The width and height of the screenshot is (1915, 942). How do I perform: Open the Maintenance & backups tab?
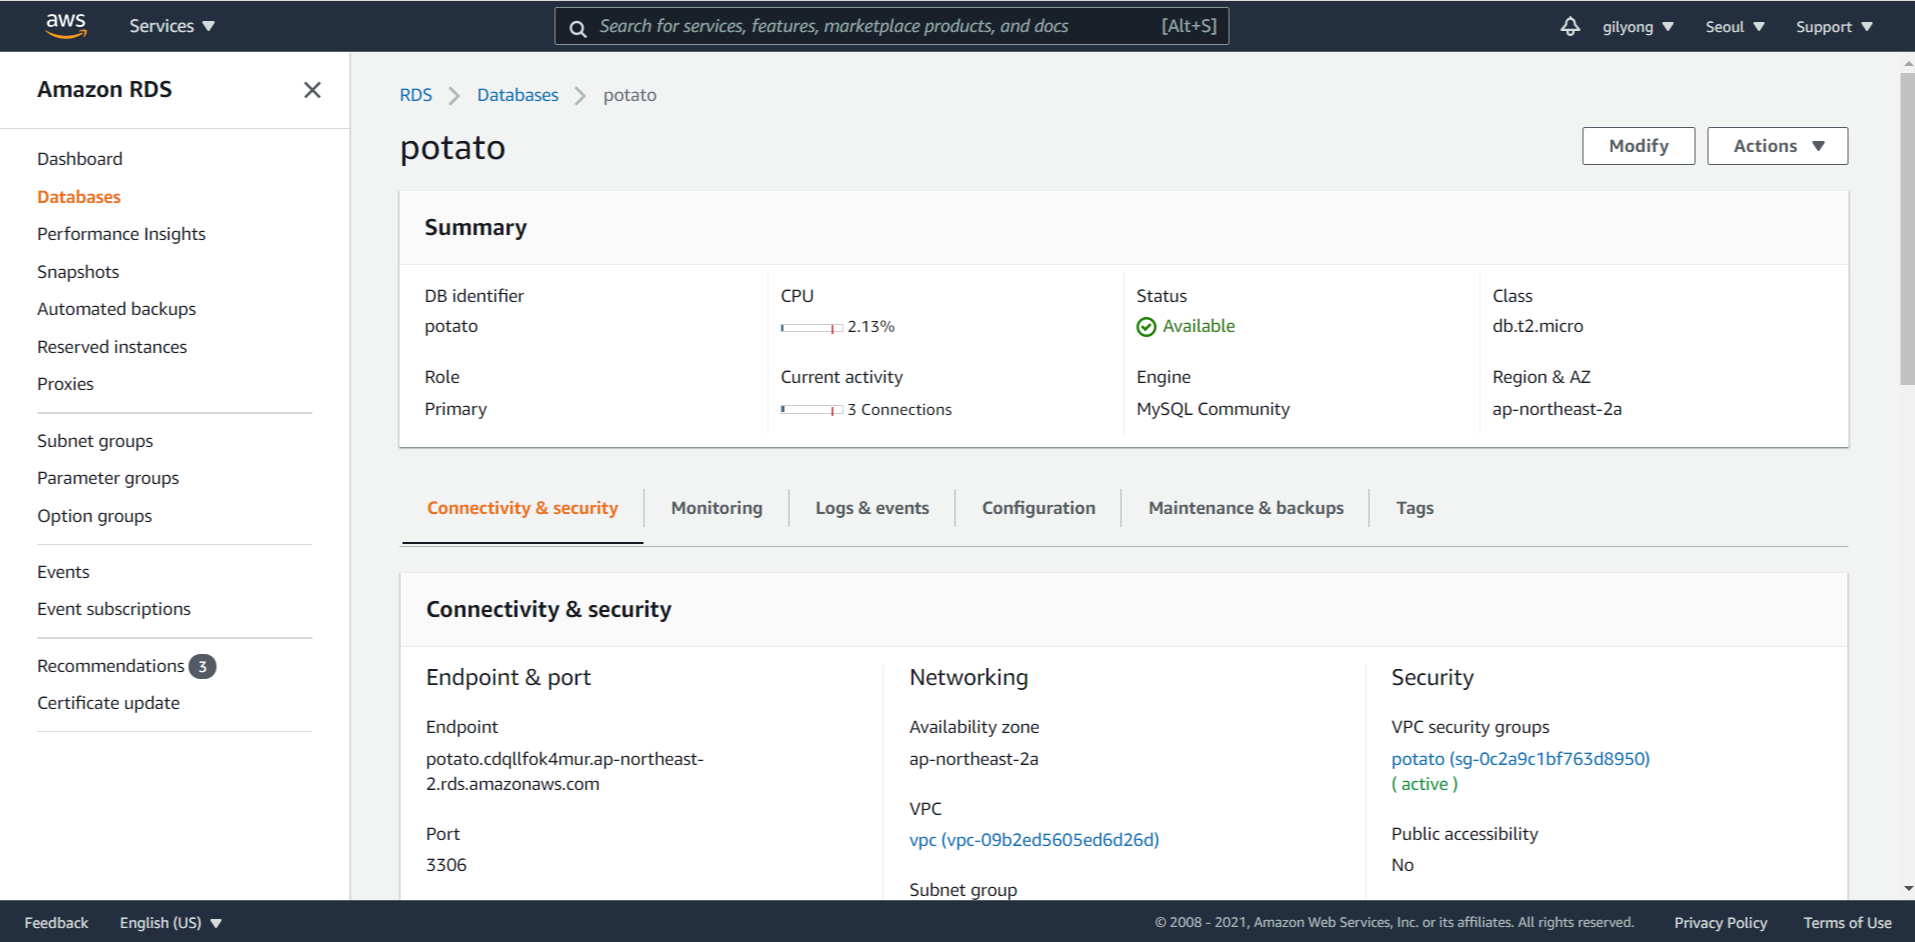1246,508
